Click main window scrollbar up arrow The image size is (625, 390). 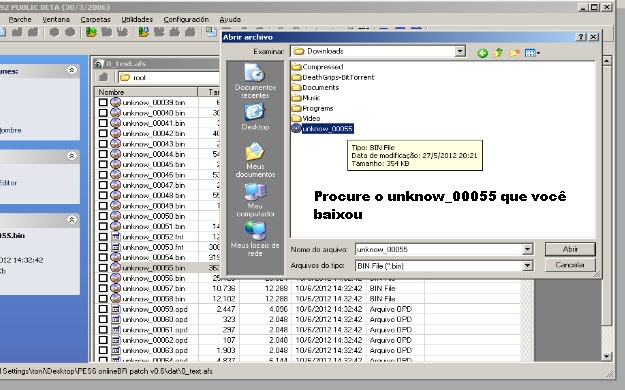pos(607,61)
